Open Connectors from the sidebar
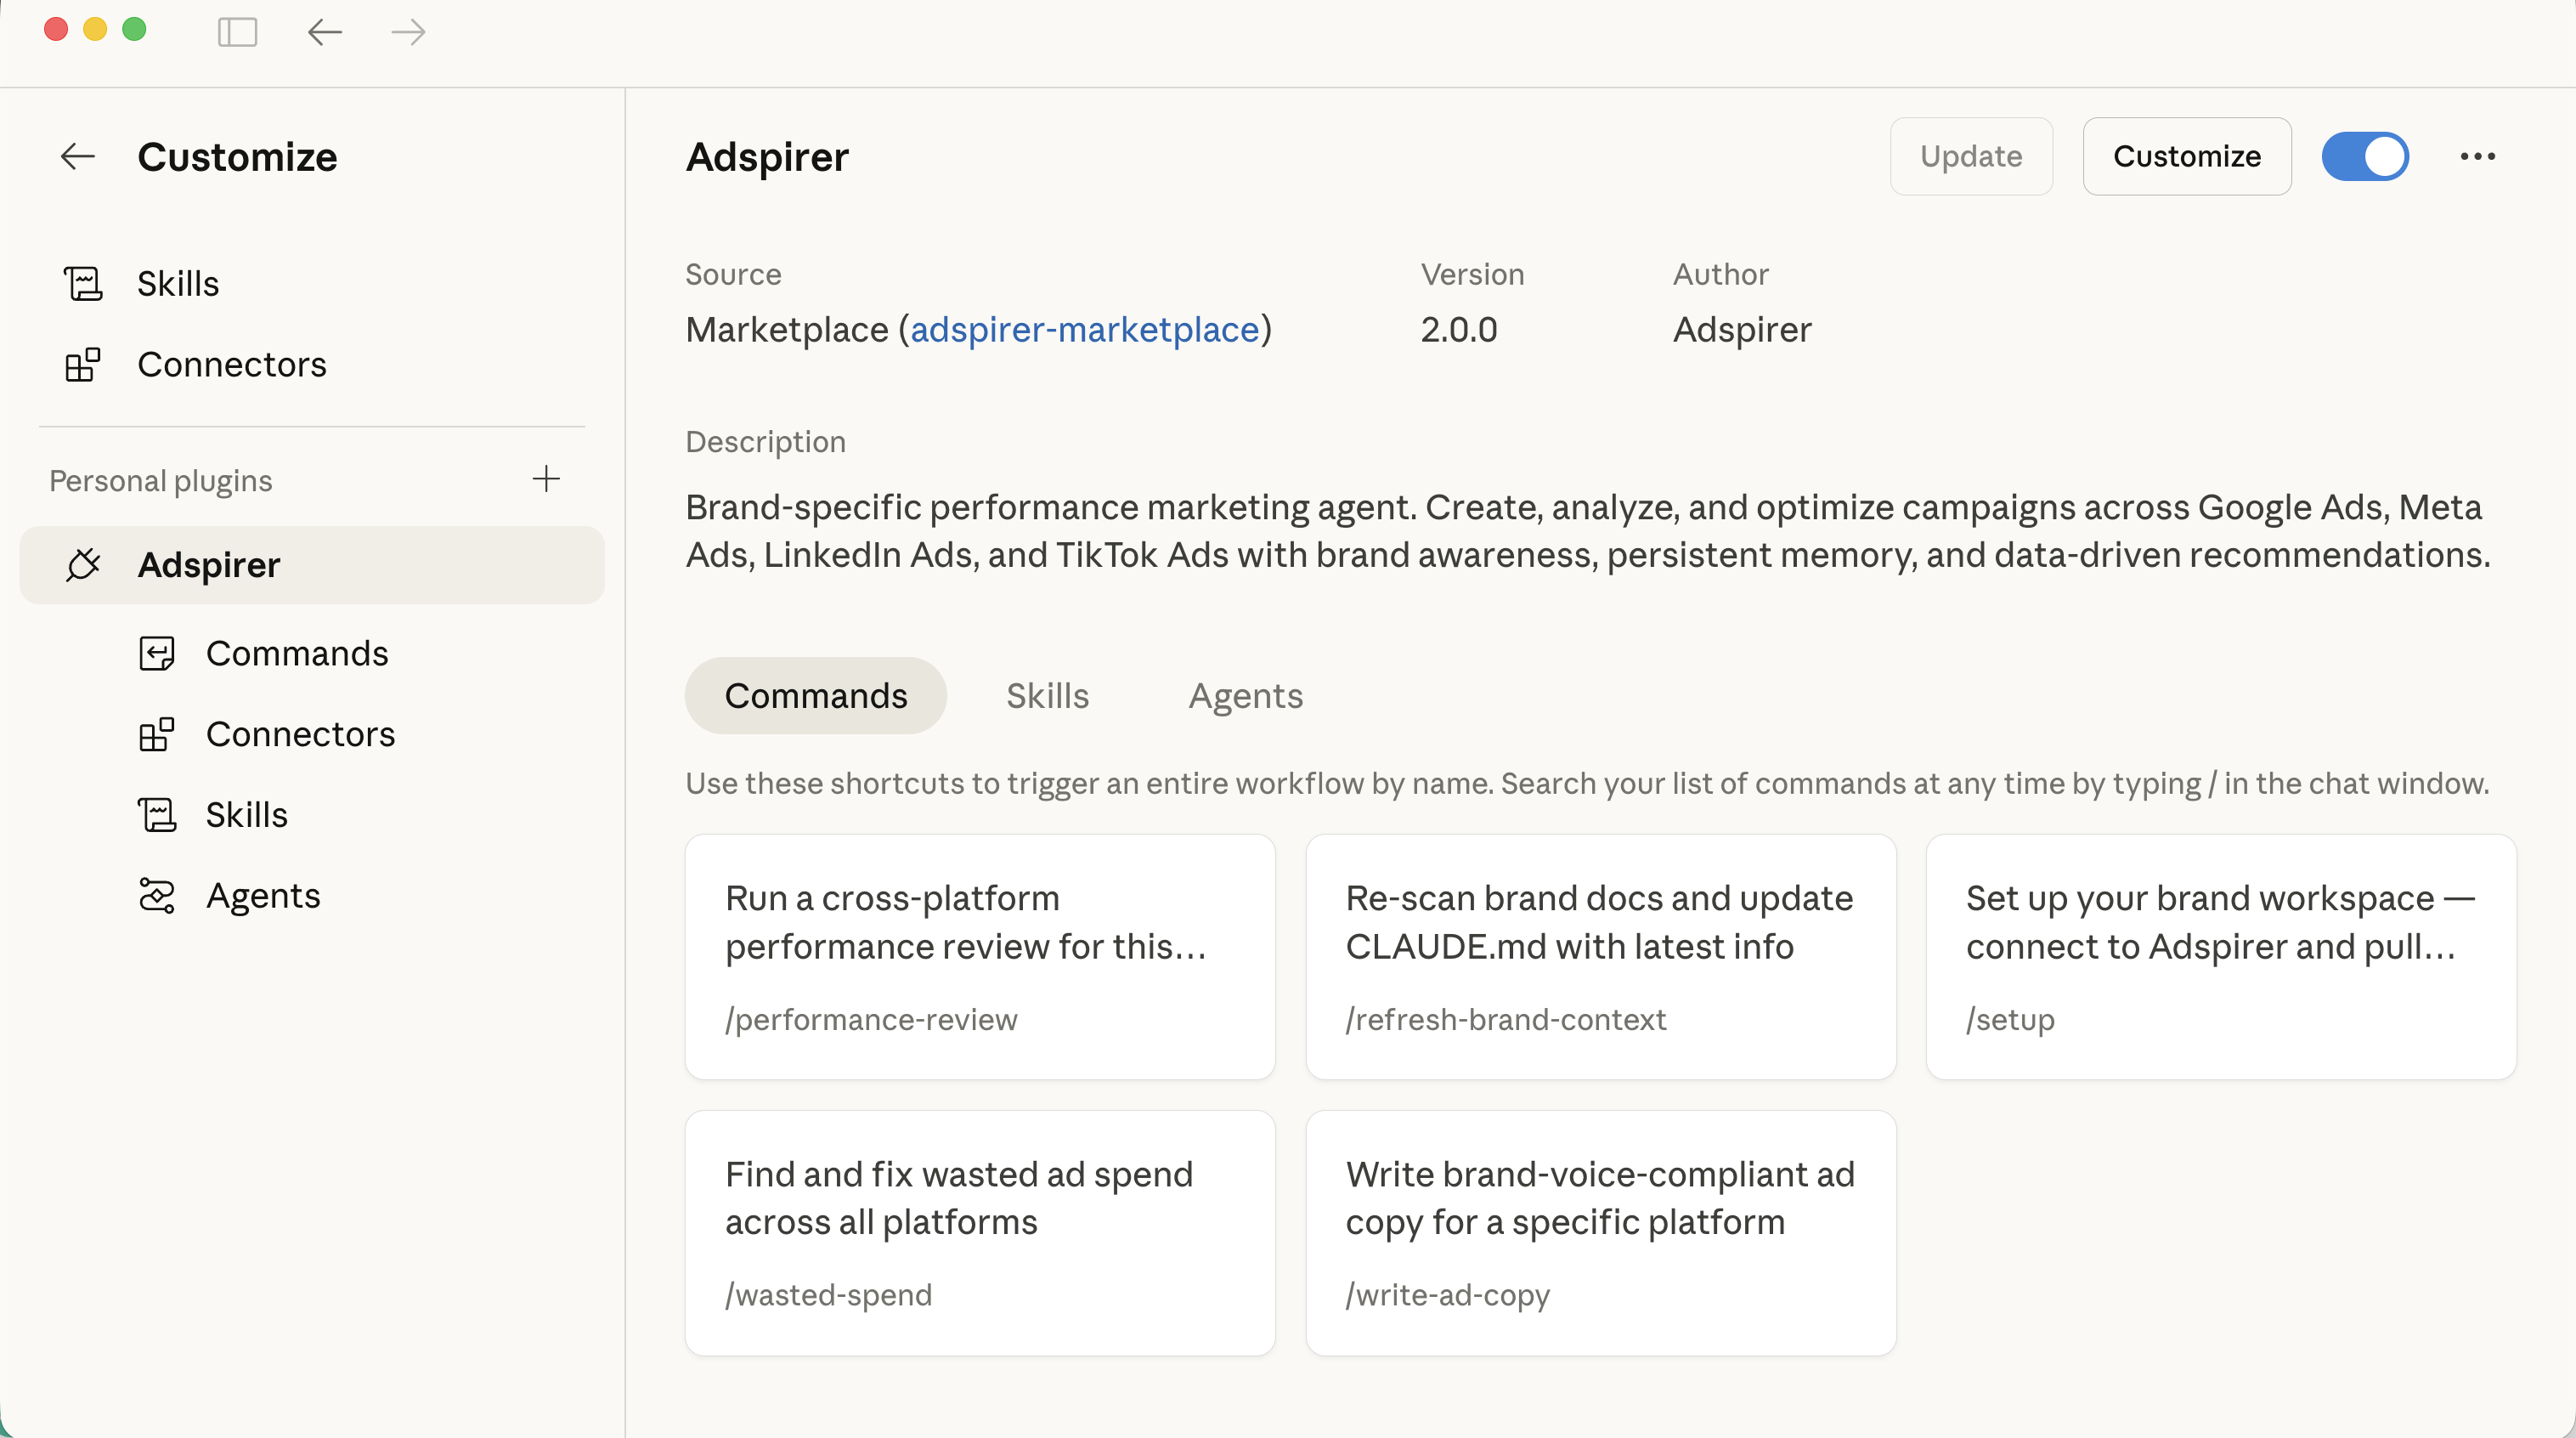Screen dimensions: 2576x1438 [x=231, y=364]
